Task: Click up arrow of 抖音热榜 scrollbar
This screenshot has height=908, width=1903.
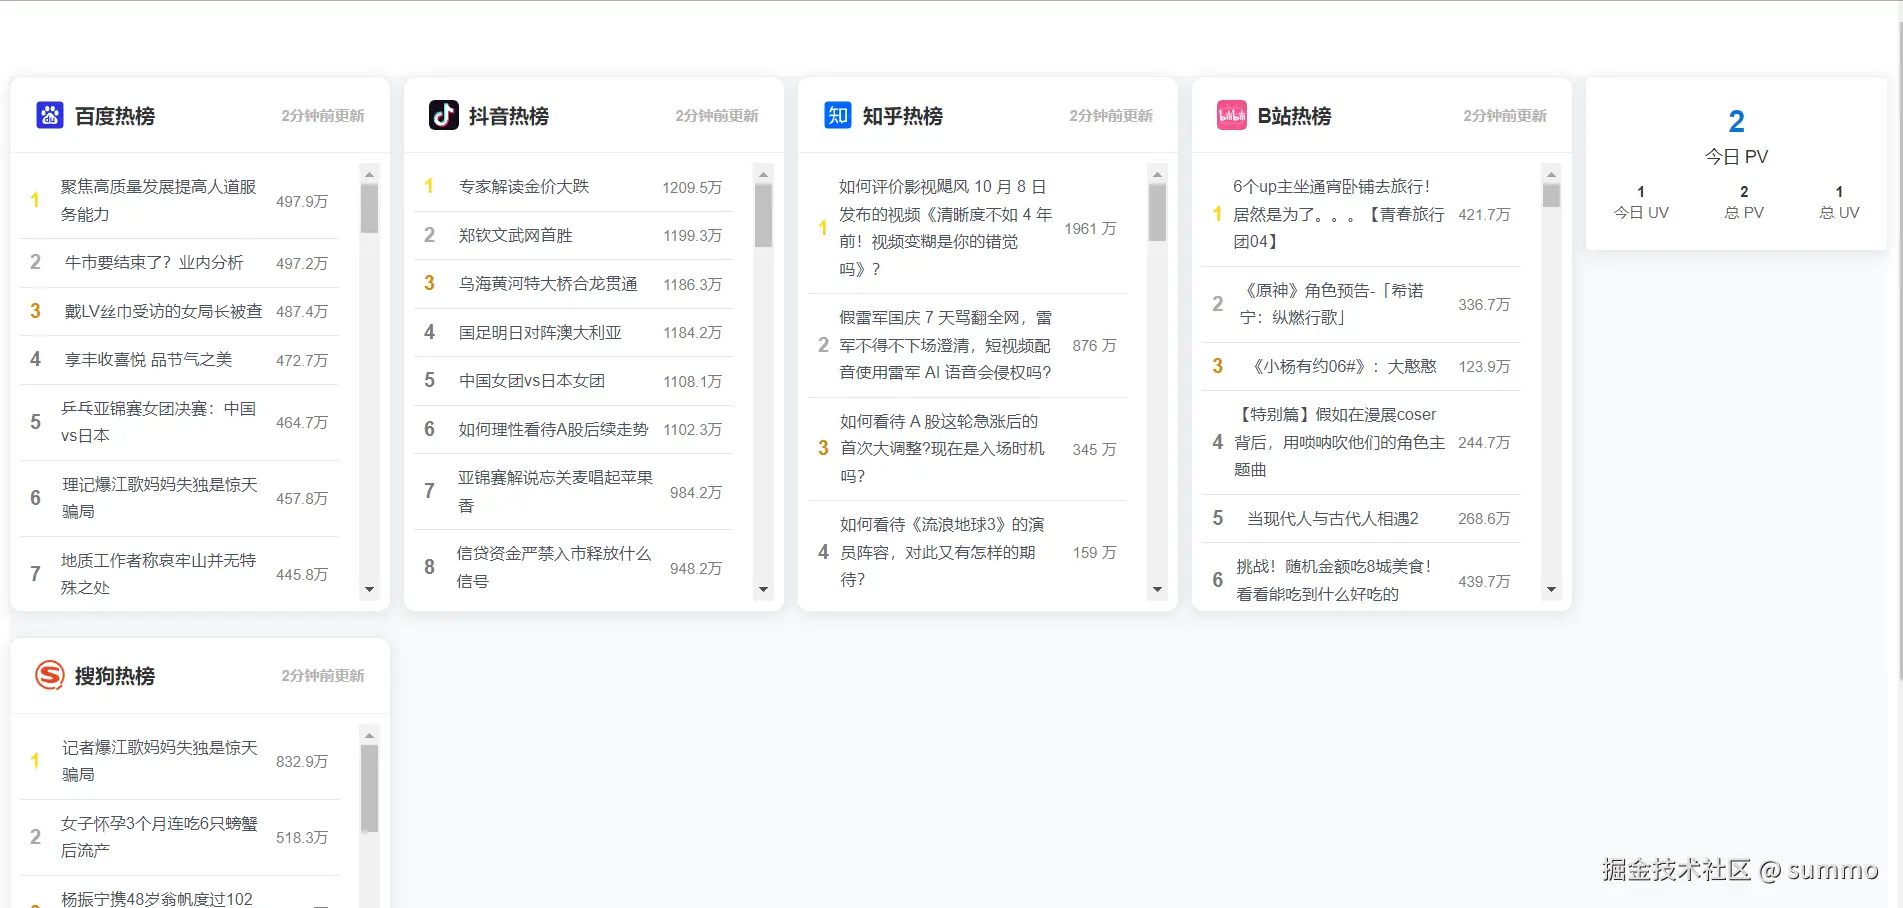Action: pos(763,174)
